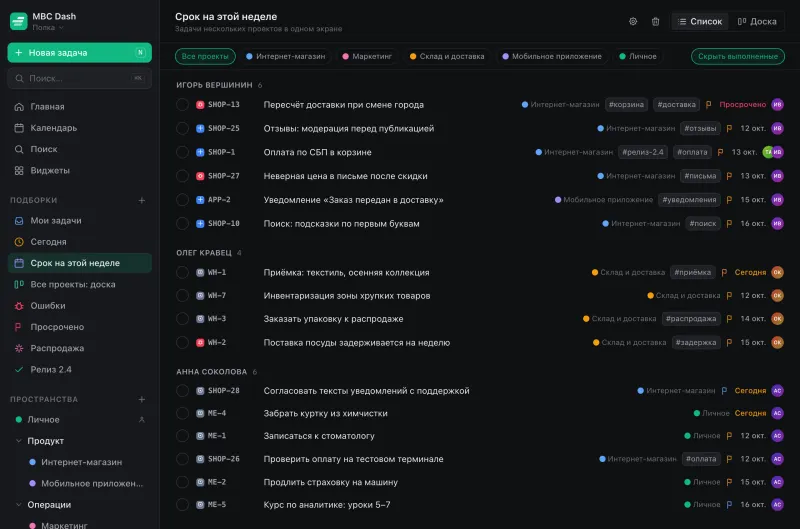Open Главная home icon in sidebar
The image size is (800, 529).
point(19,107)
